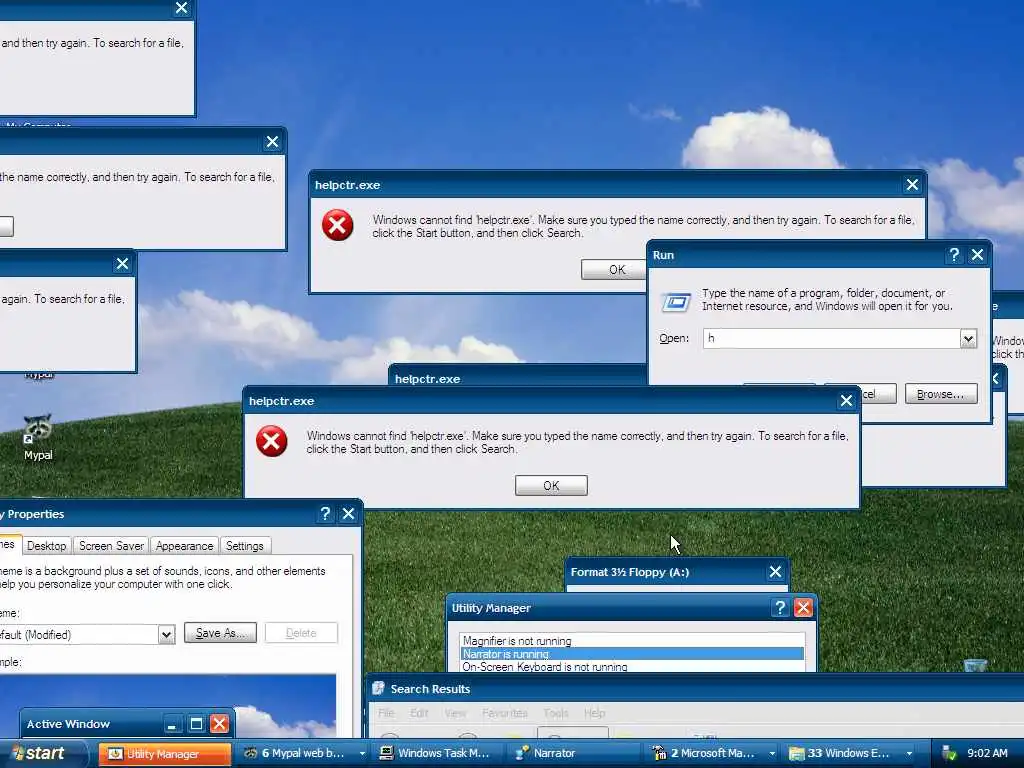Switch to the Settings tab
1024x768 pixels.
click(244, 545)
